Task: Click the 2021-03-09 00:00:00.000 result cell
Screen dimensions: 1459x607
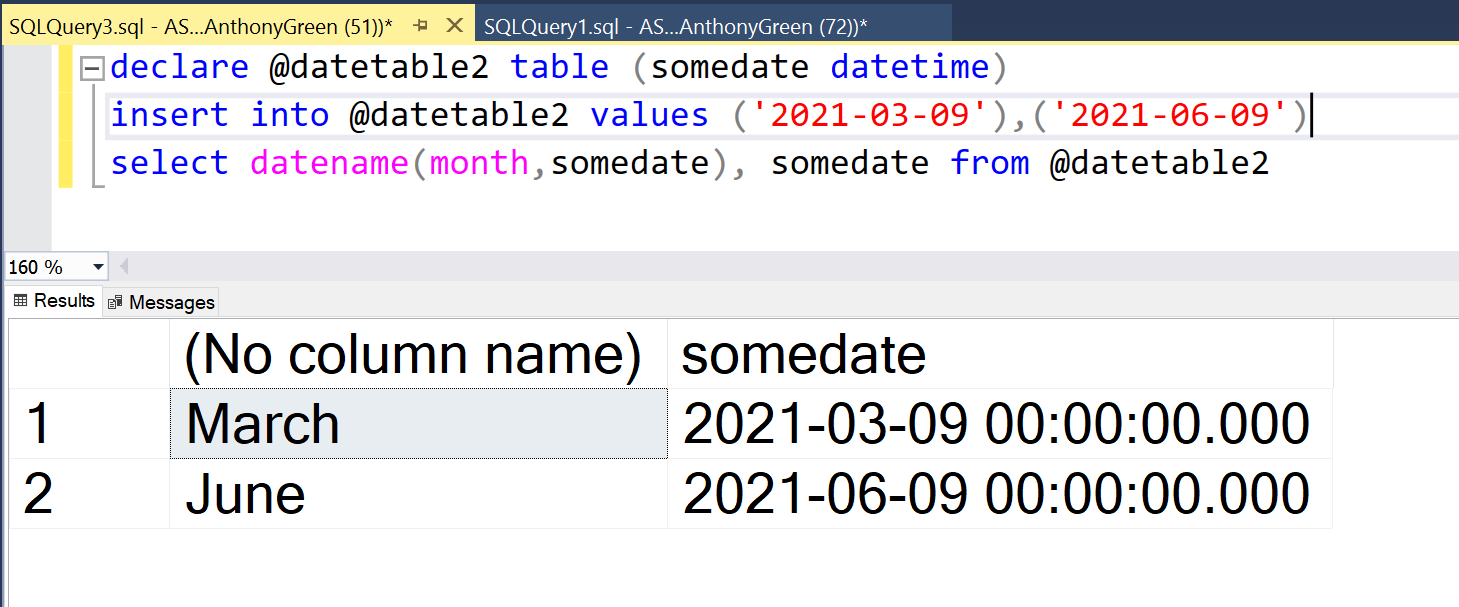Action: coord(996,424)
